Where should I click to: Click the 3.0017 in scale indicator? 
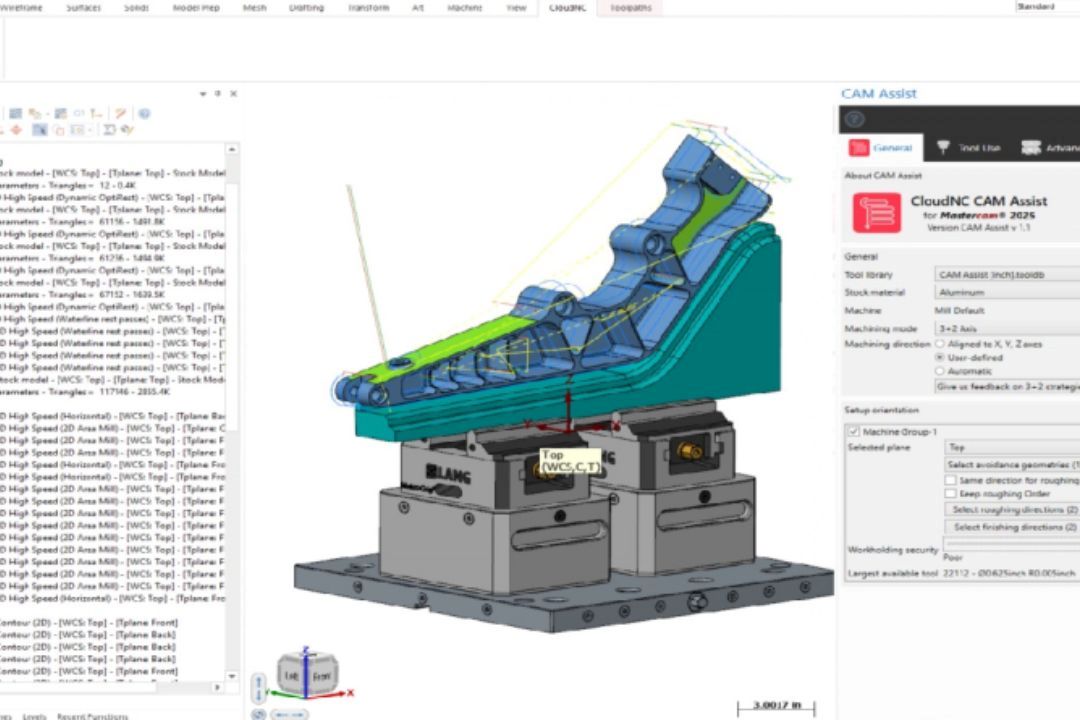[776, 706]
